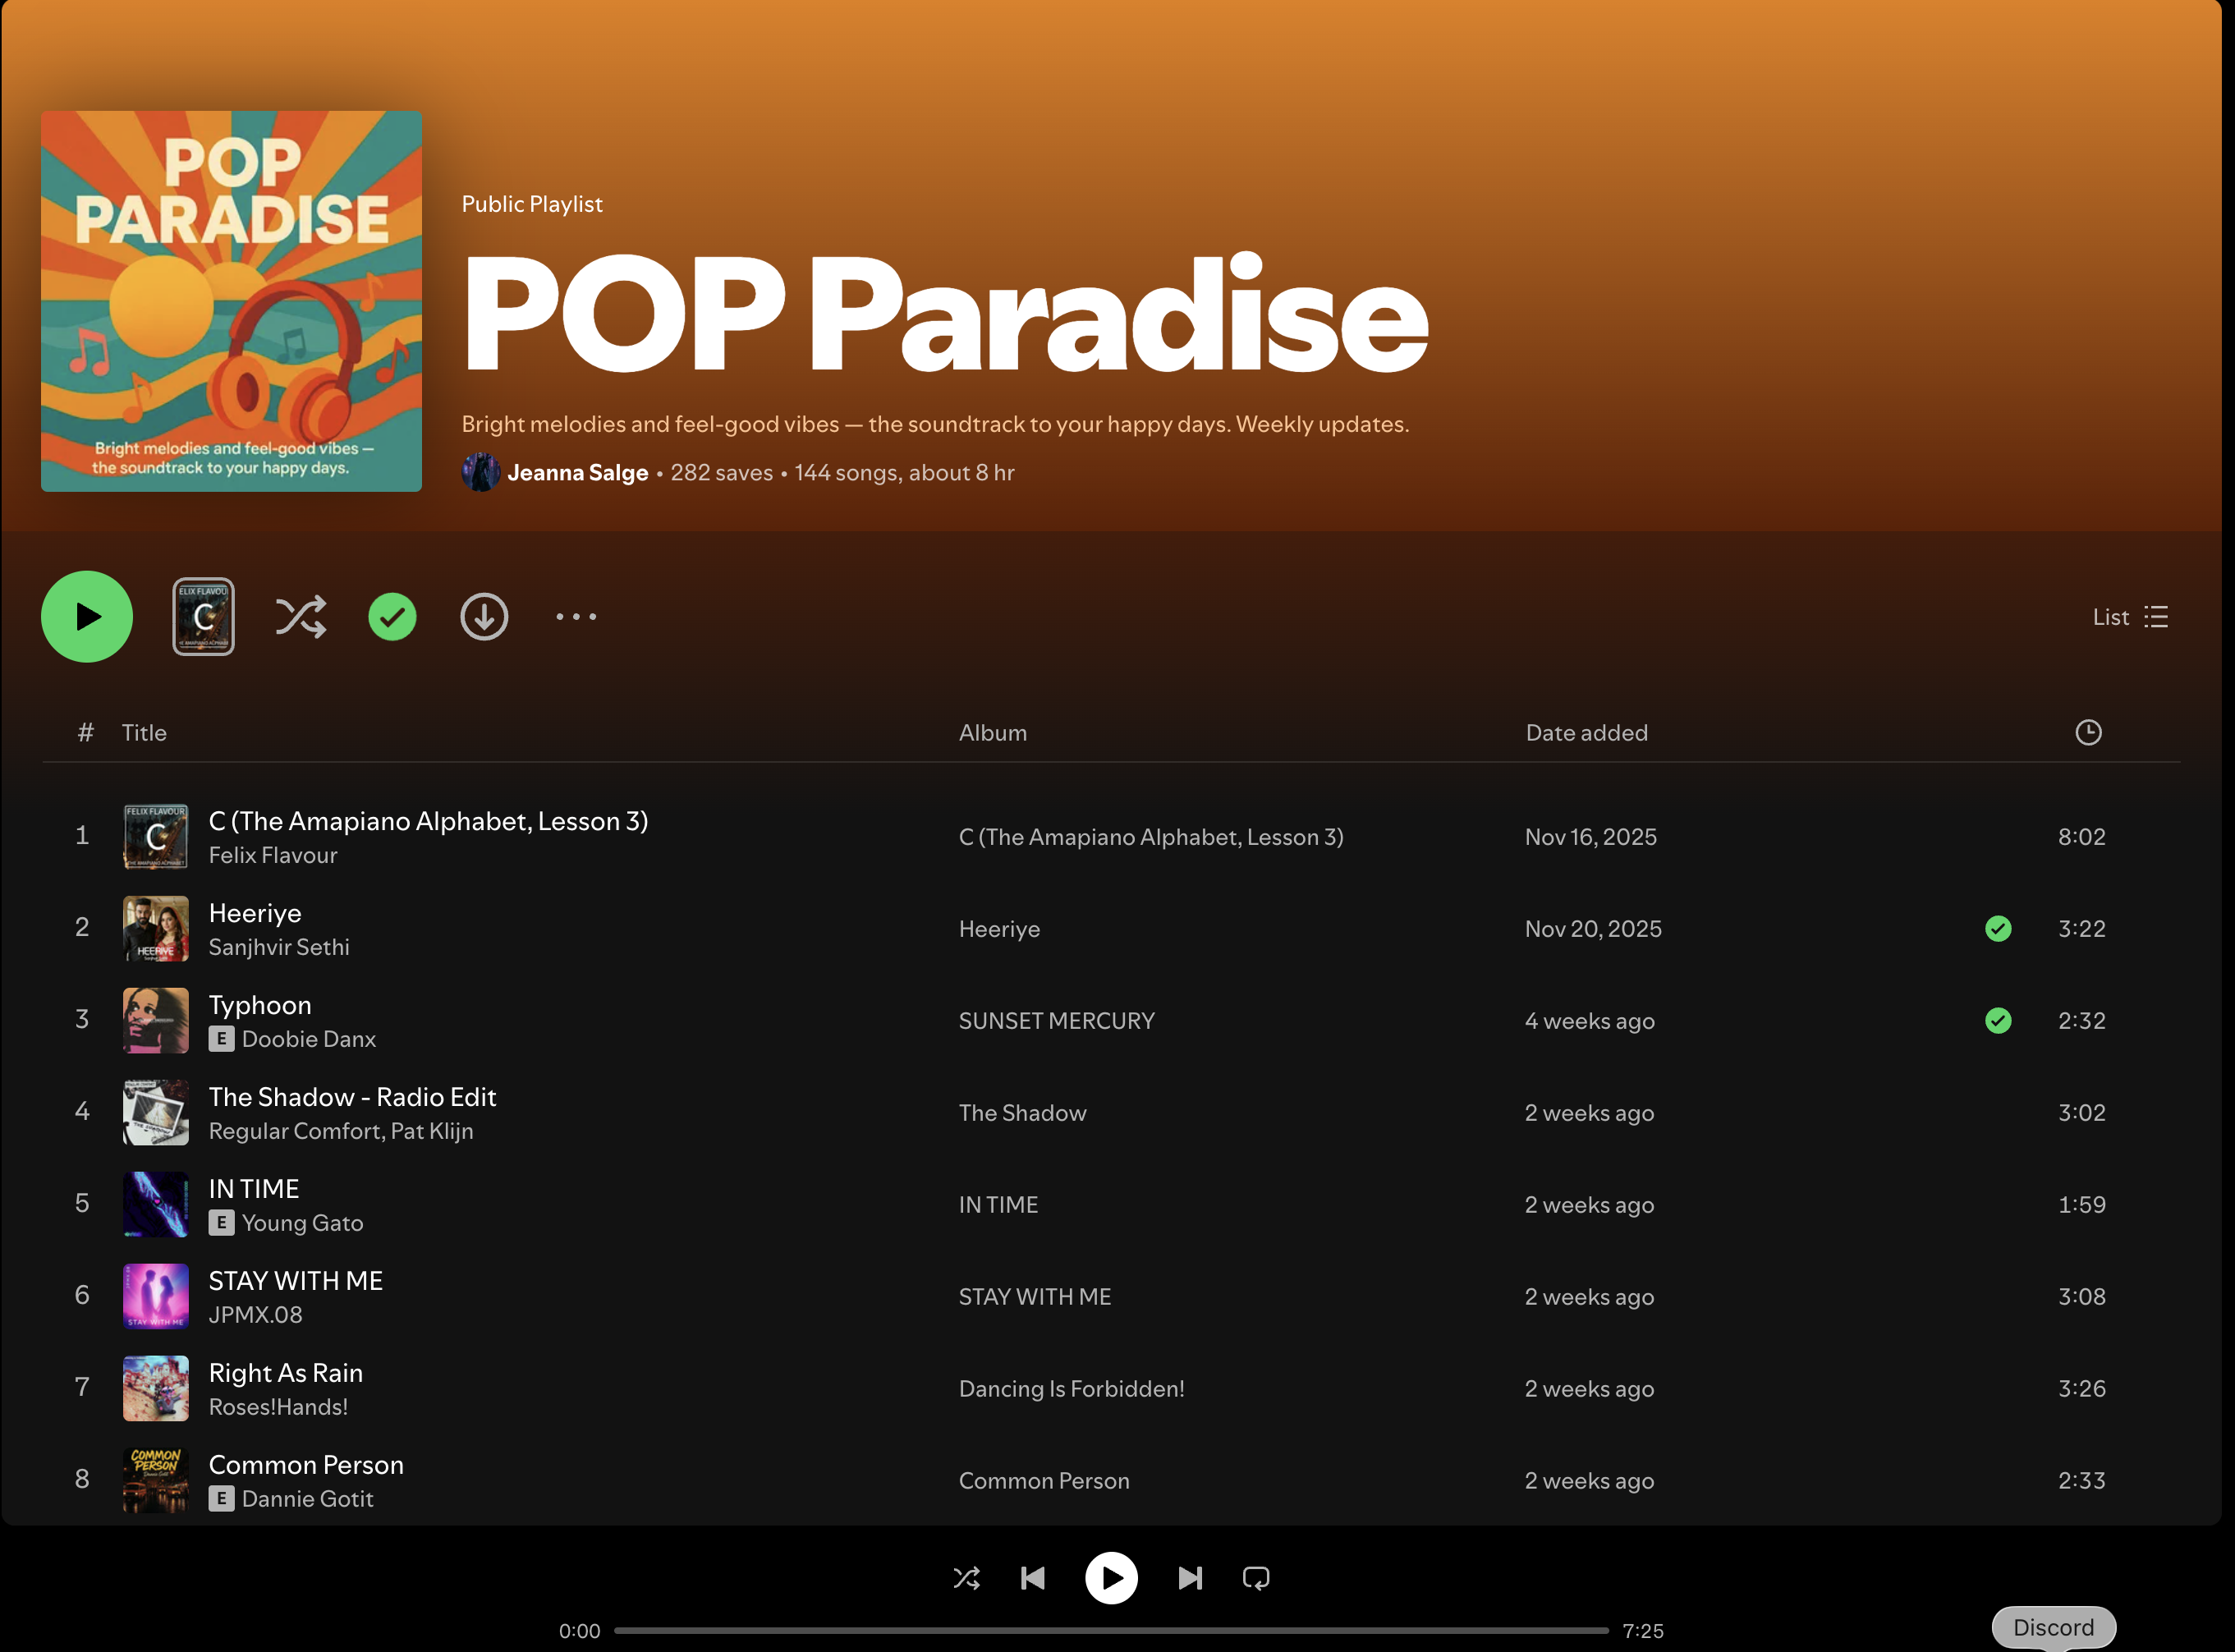The height and width of the screenshot is (1652, 2235).
Task: Open the List view options dropdown
Action: click(2130, 617)
